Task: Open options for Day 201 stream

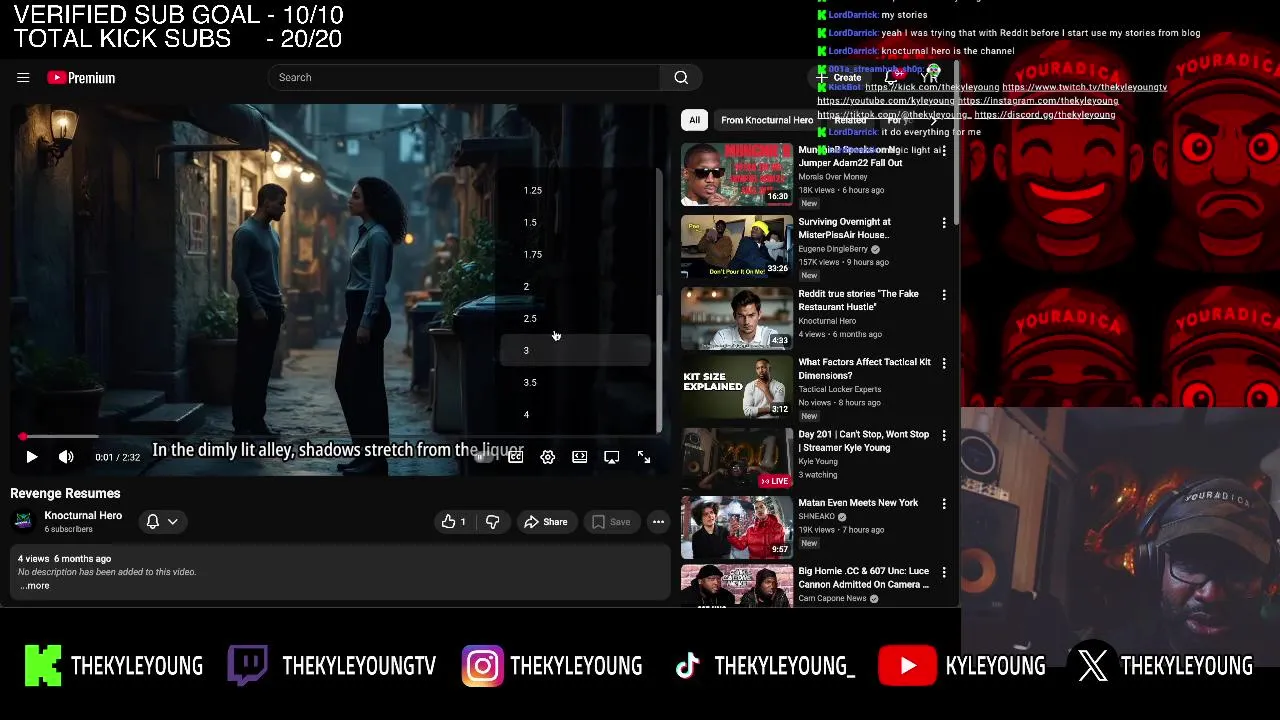Action: [x=944, y=436]
